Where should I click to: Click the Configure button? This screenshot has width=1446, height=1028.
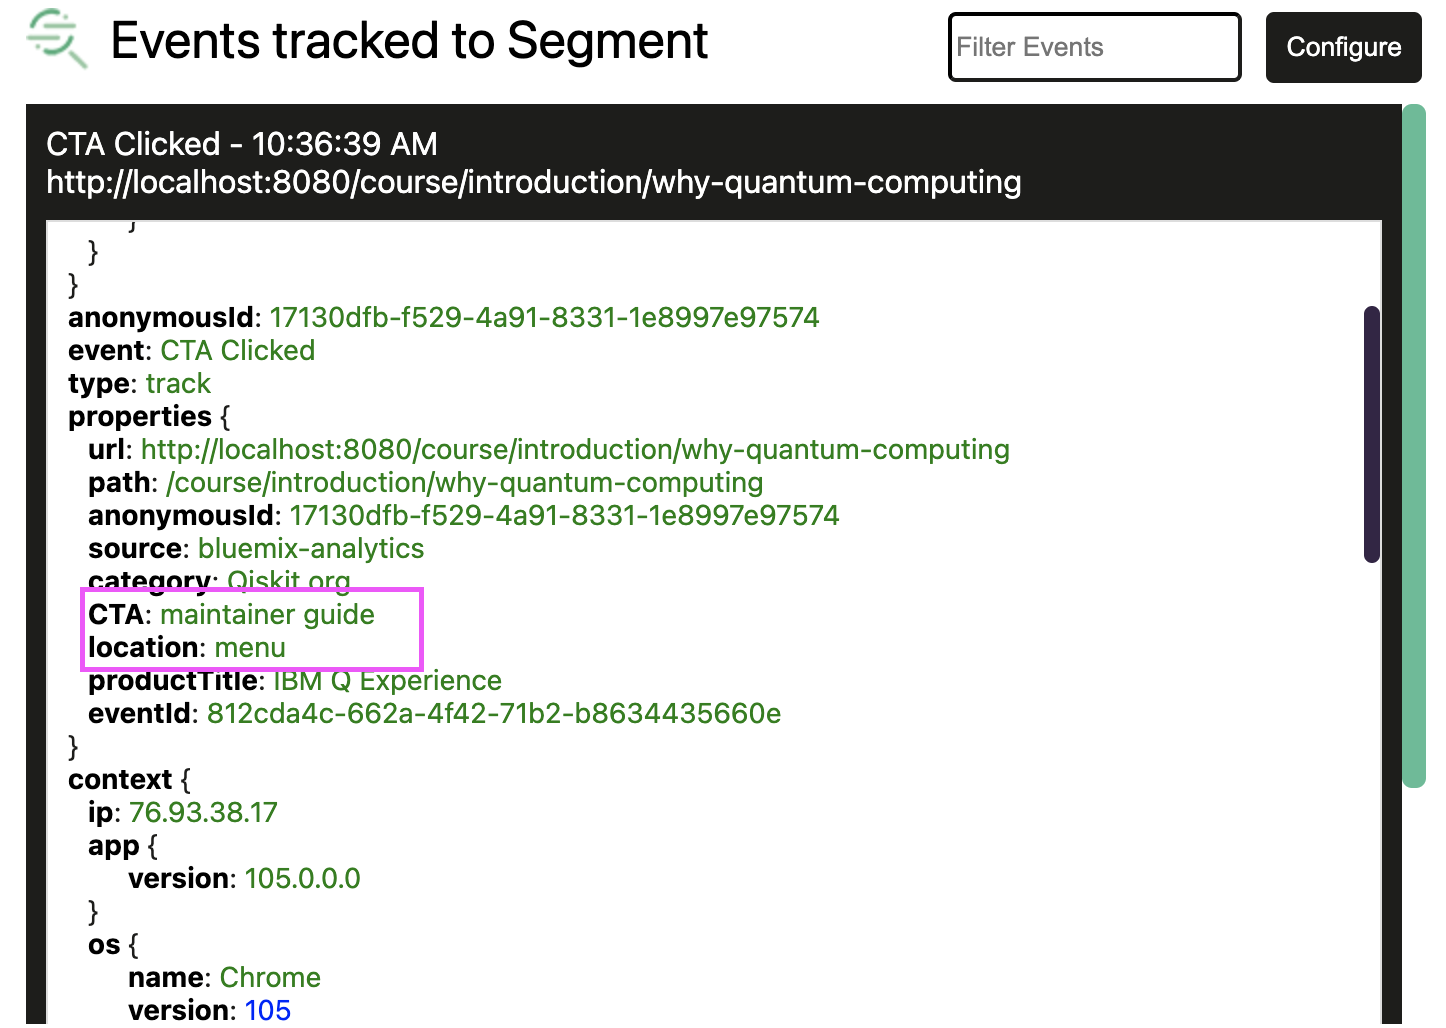pyautogui.click(x=1343, y=47)
